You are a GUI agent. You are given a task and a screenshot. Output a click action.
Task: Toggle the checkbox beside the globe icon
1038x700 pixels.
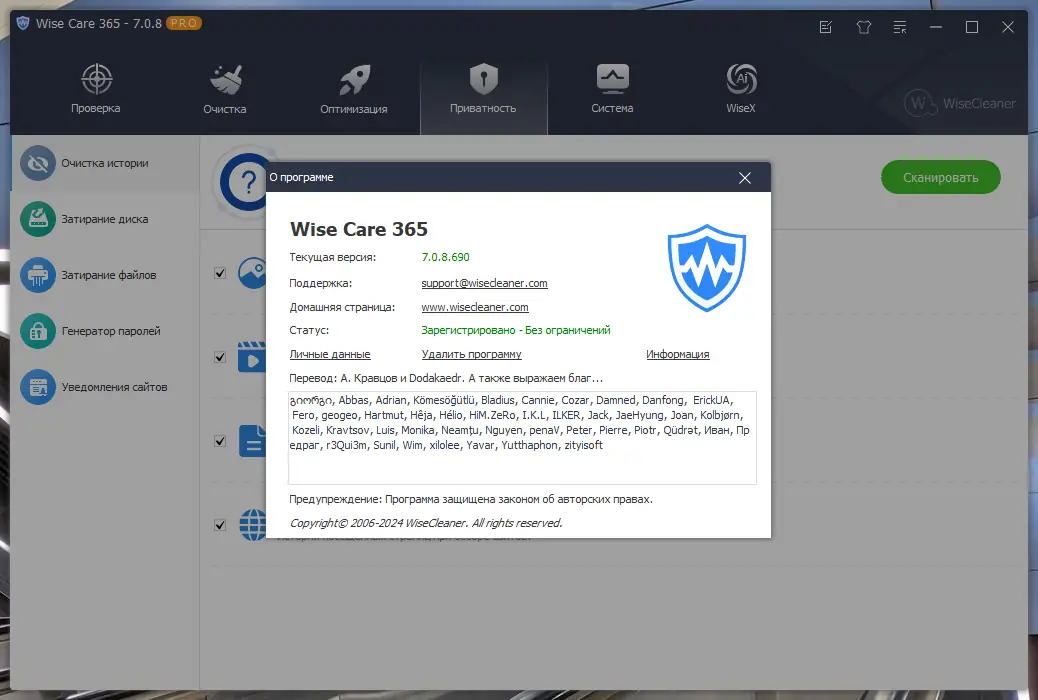(x=220, y=525)
